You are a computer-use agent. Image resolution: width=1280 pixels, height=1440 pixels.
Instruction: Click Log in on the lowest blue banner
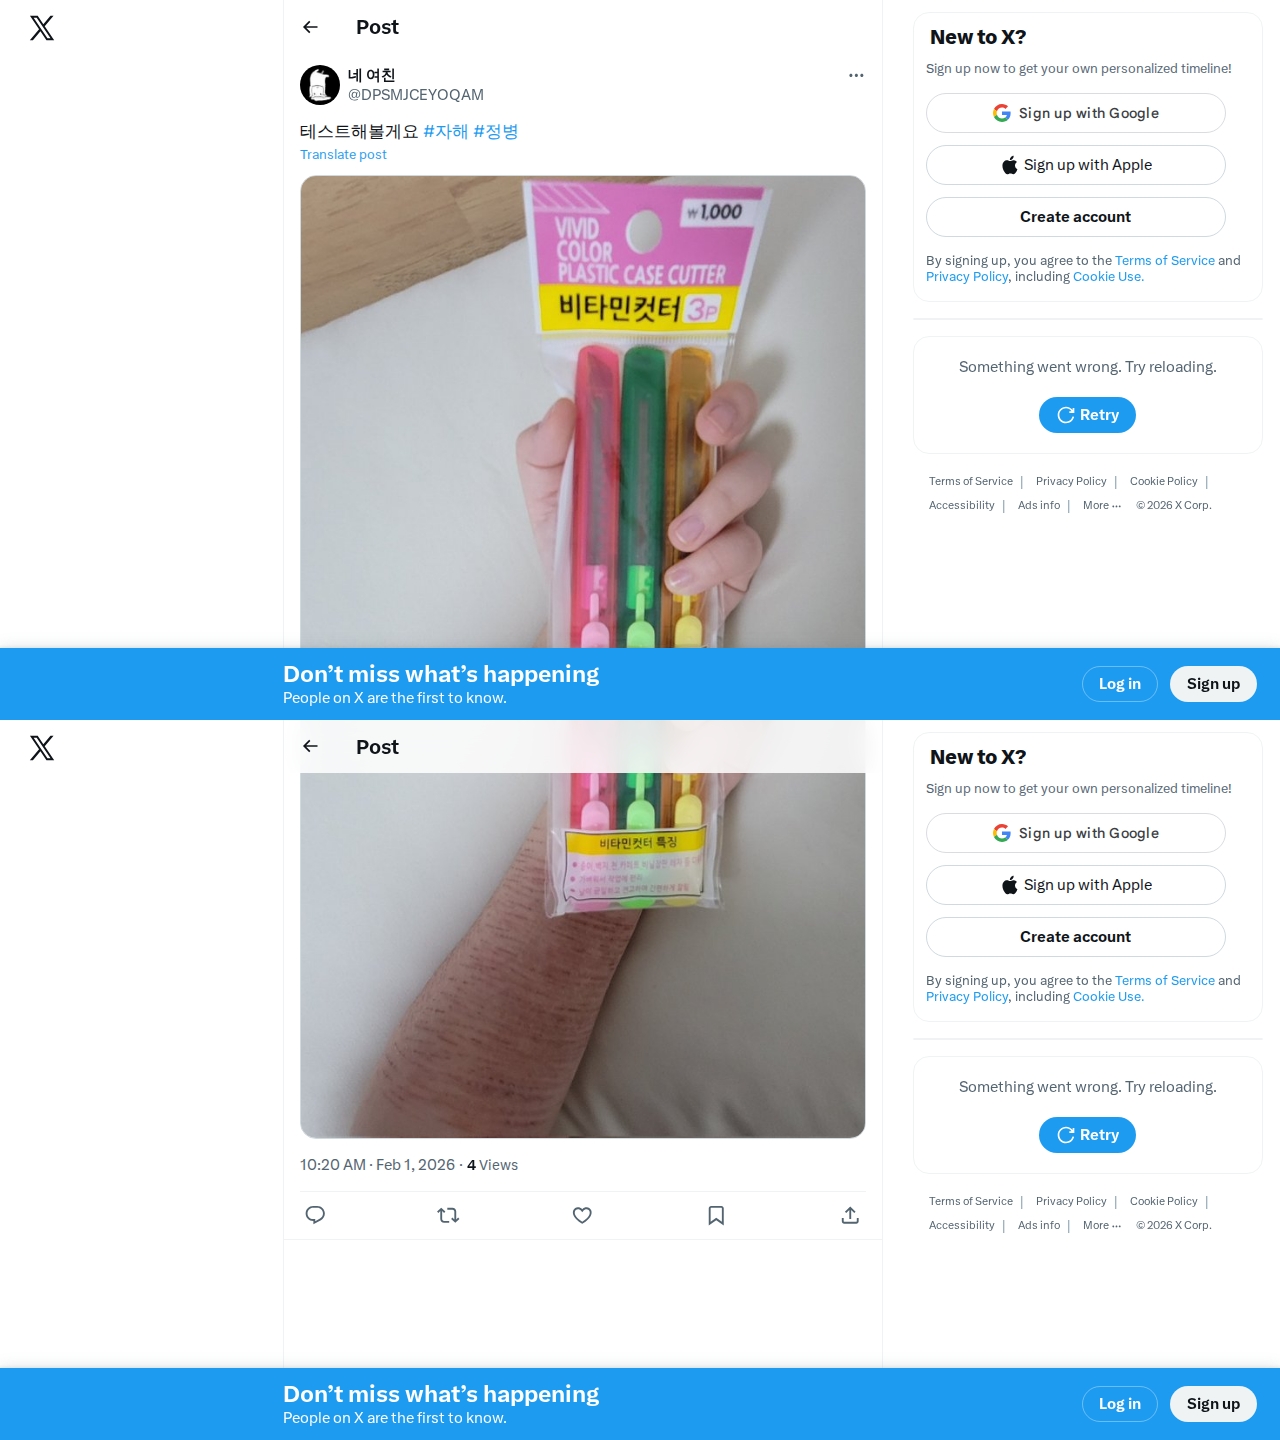pyautogui.click(x=1120, y=1404)
